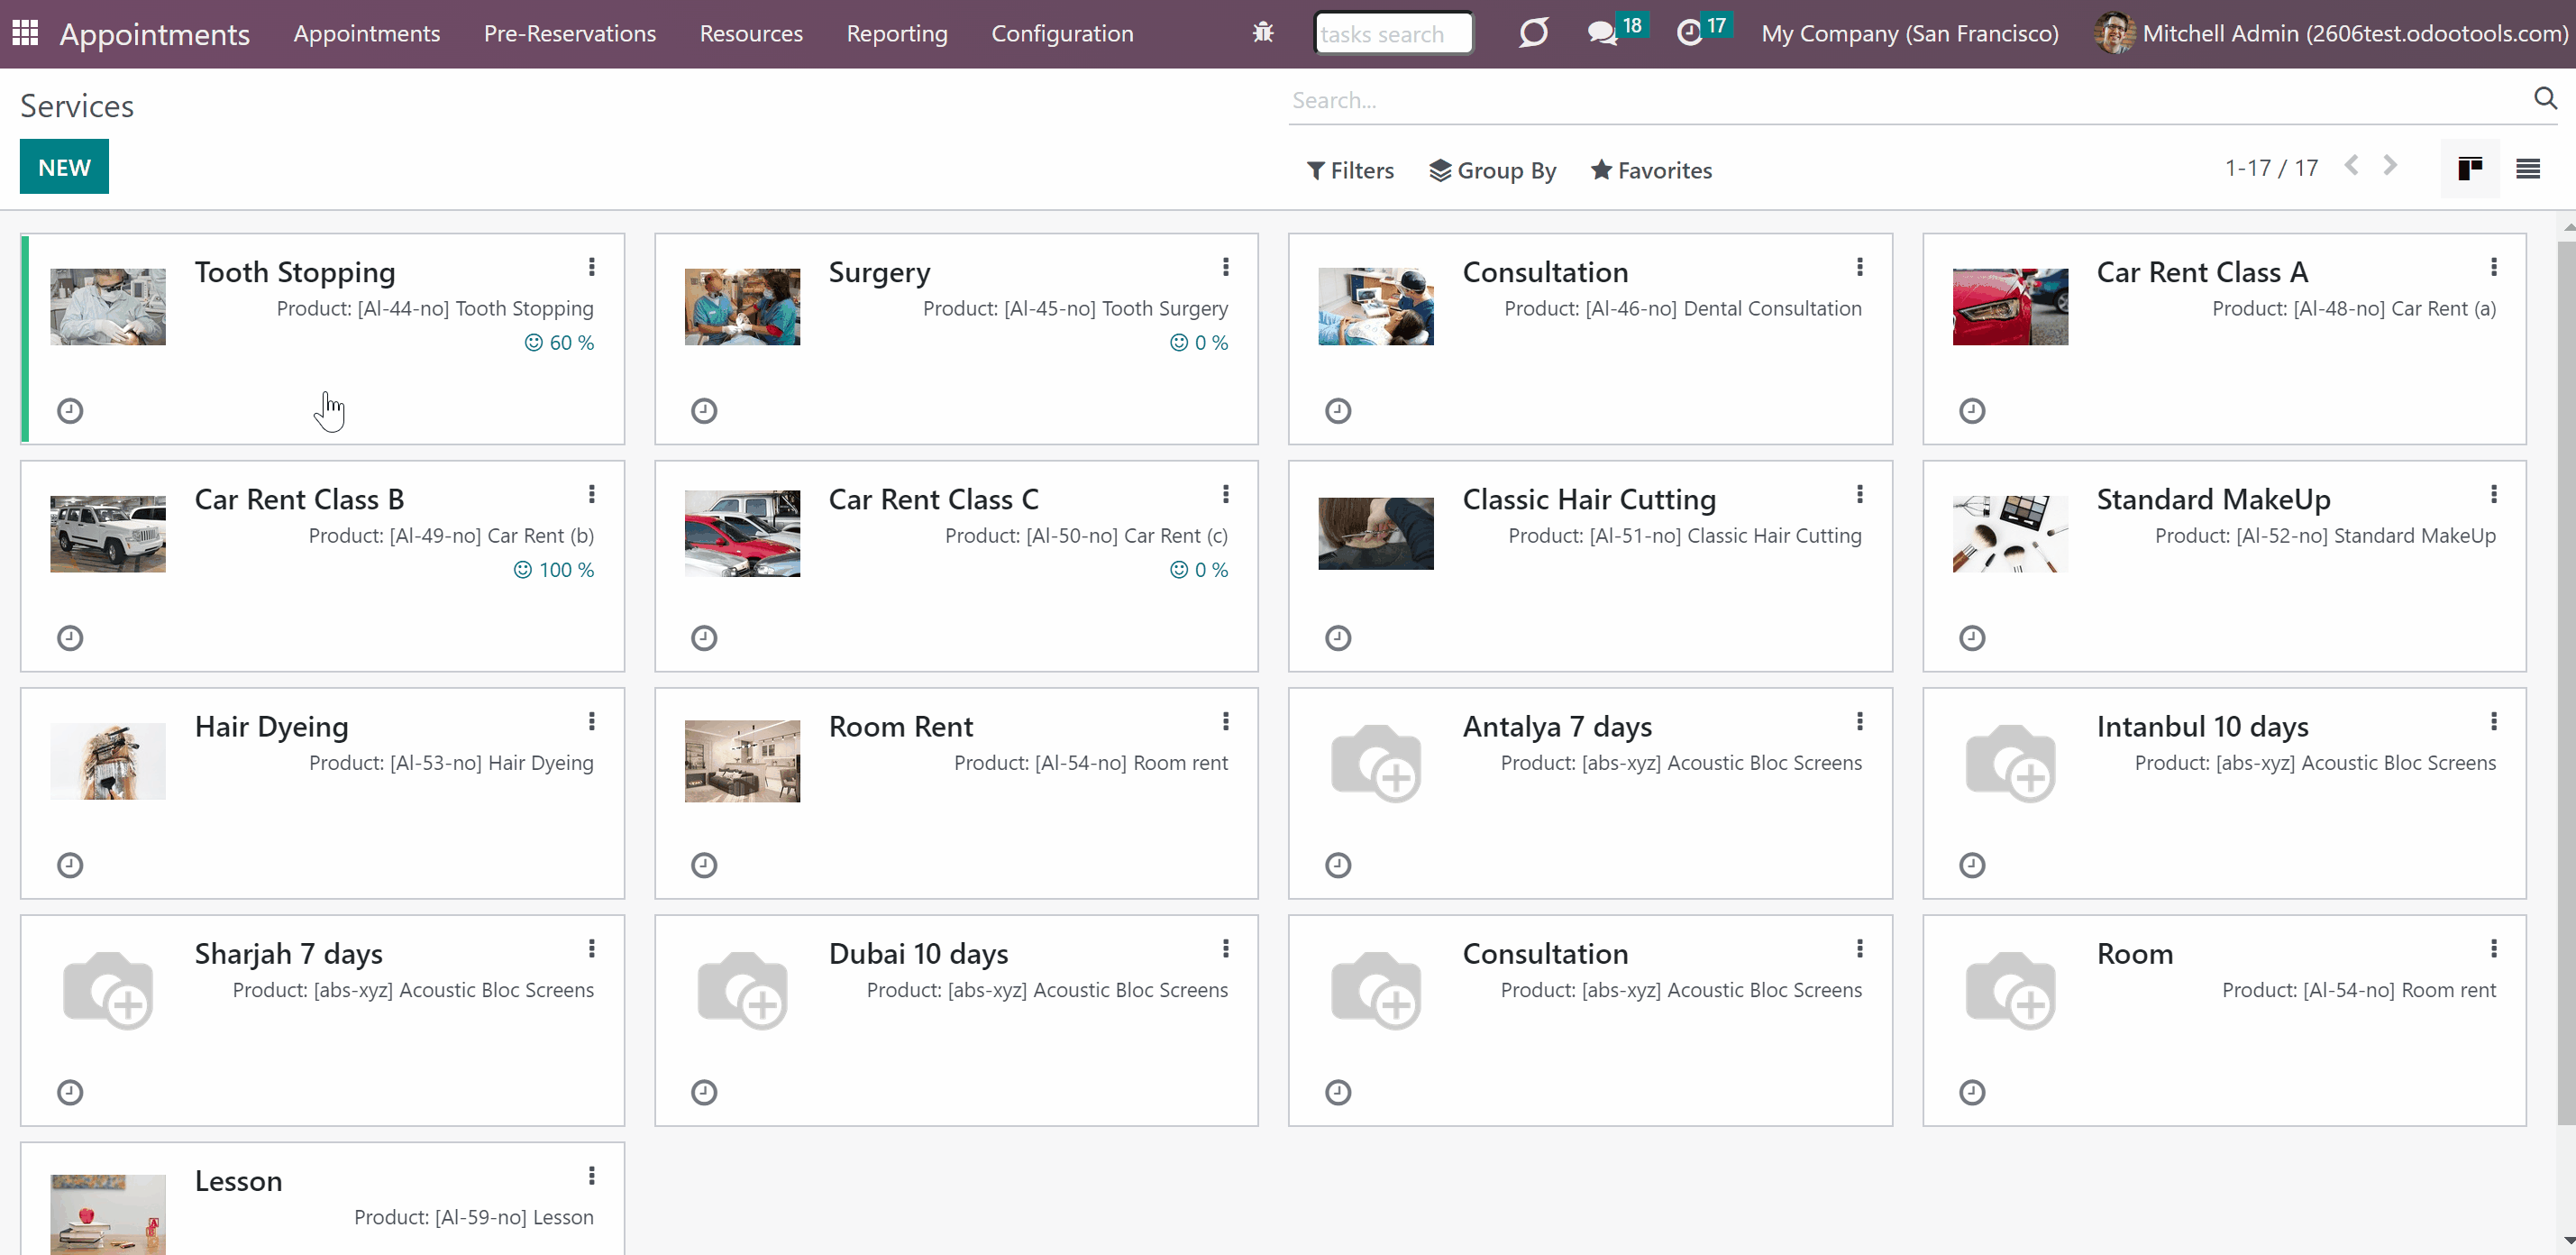Click the 1-17 / 17 pager counter

[x=2271, y=167]
